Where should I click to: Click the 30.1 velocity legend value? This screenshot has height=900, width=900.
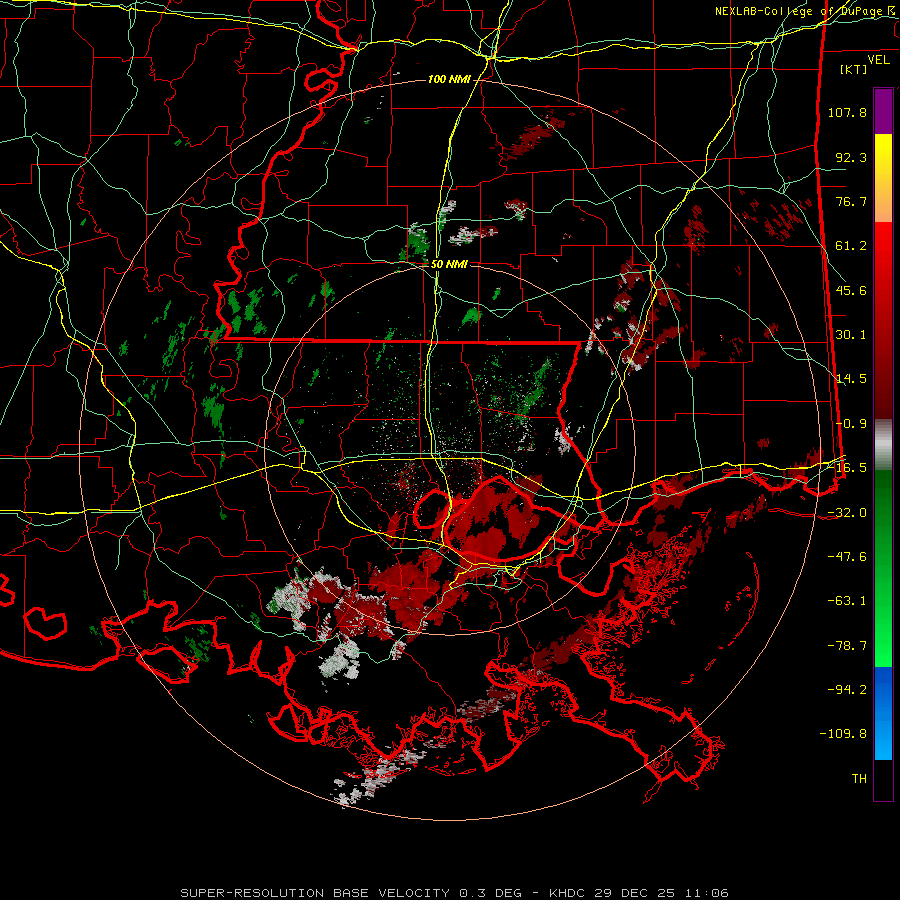[x=851, y=335]
